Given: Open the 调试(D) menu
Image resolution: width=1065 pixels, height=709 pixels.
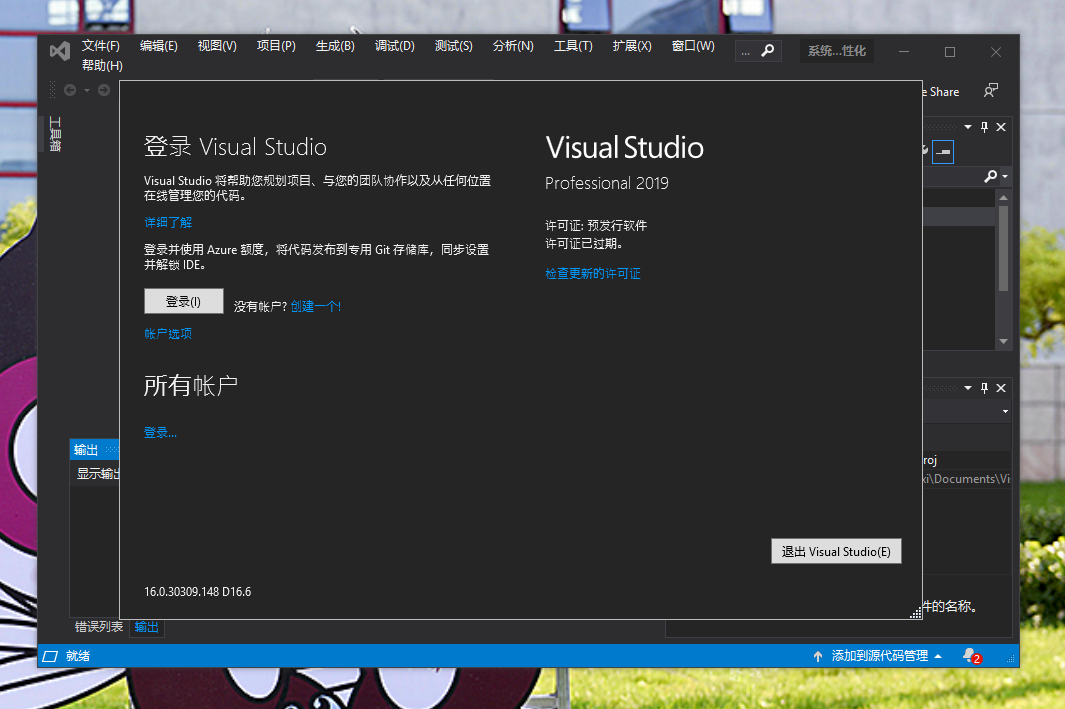Looking at the screenshot, I should point(394,45).
